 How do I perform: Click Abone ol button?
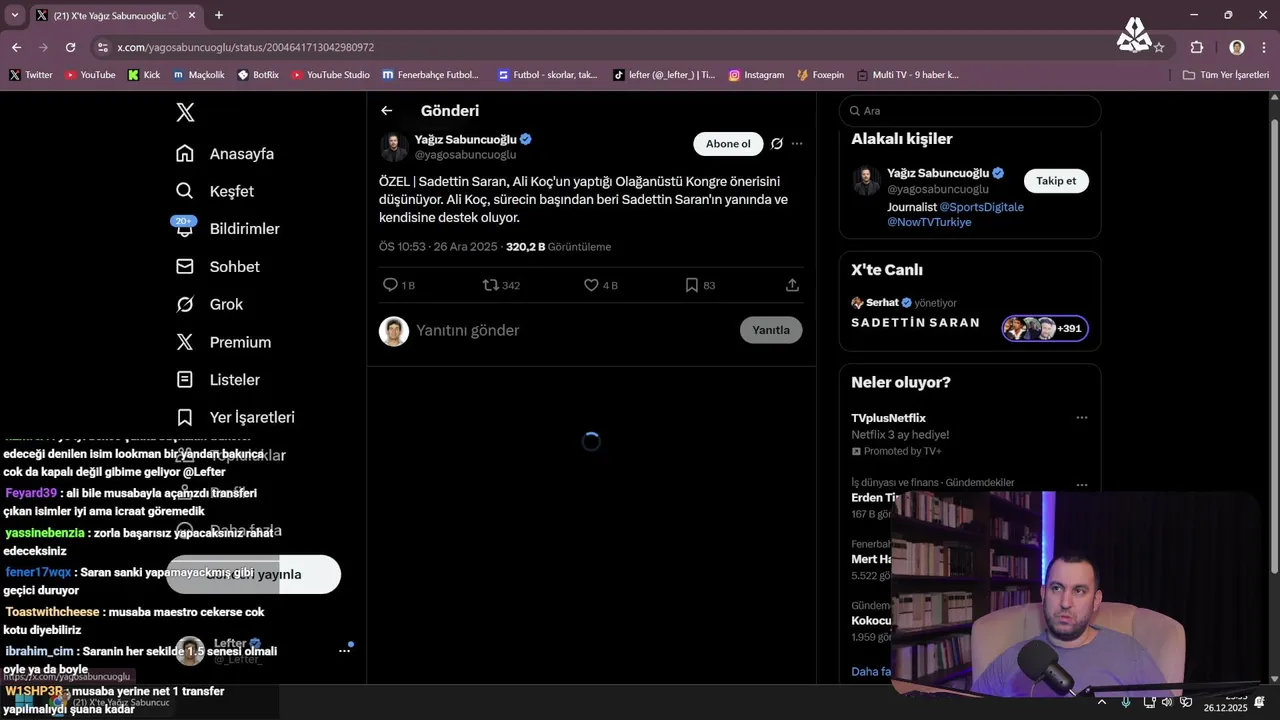[728, 144]
